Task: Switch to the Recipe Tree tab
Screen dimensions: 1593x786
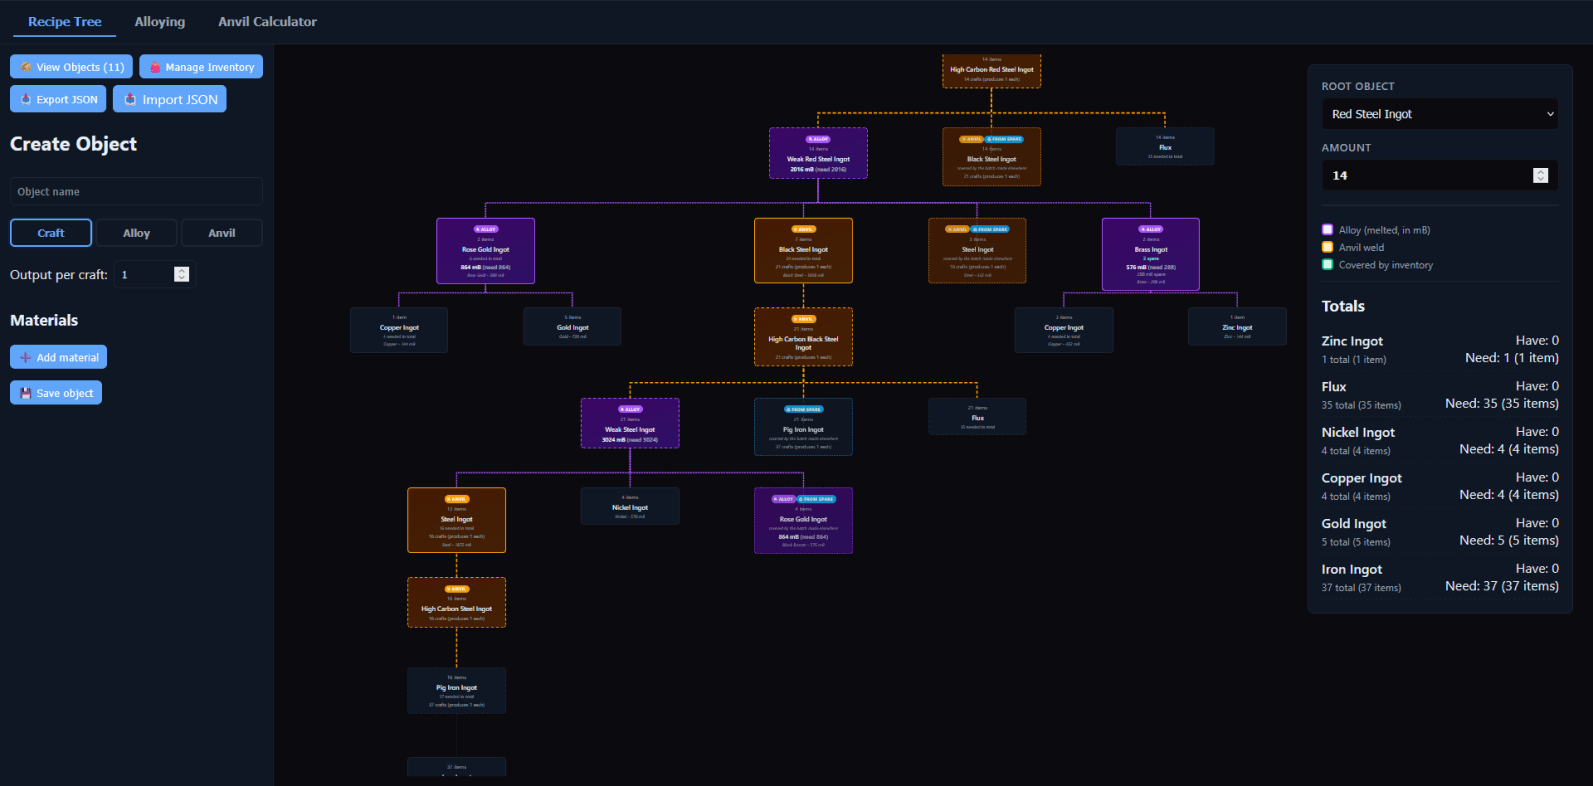Action: click(65, 21)
